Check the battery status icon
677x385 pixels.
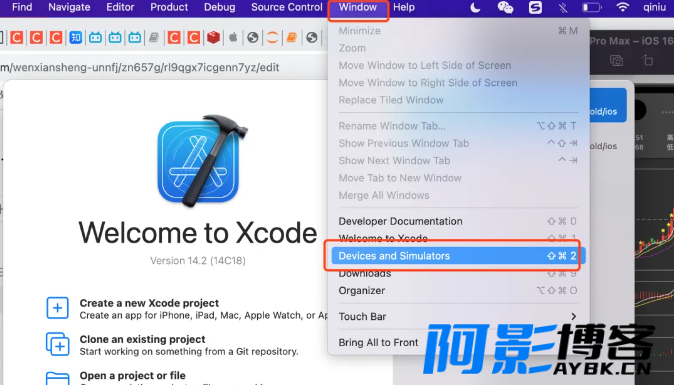(592, 7)
